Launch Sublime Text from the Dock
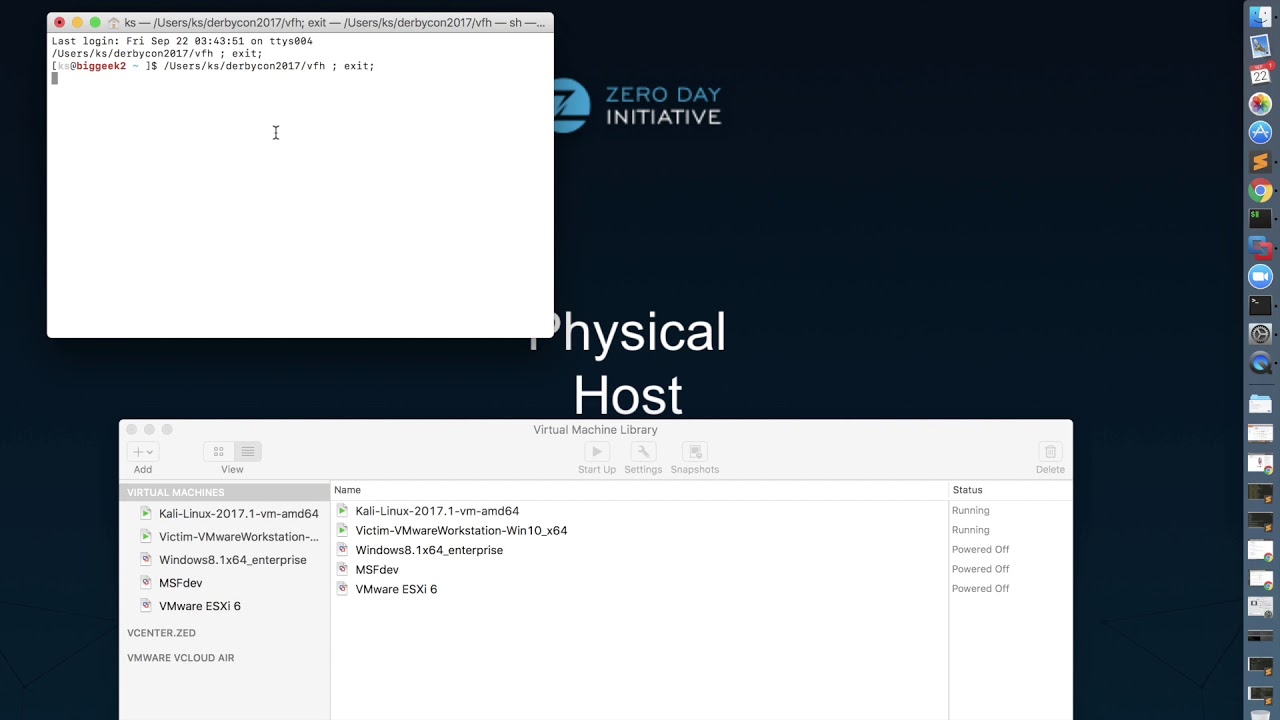This screenshot has height=720, width=1280. [x=1260, y=161]
